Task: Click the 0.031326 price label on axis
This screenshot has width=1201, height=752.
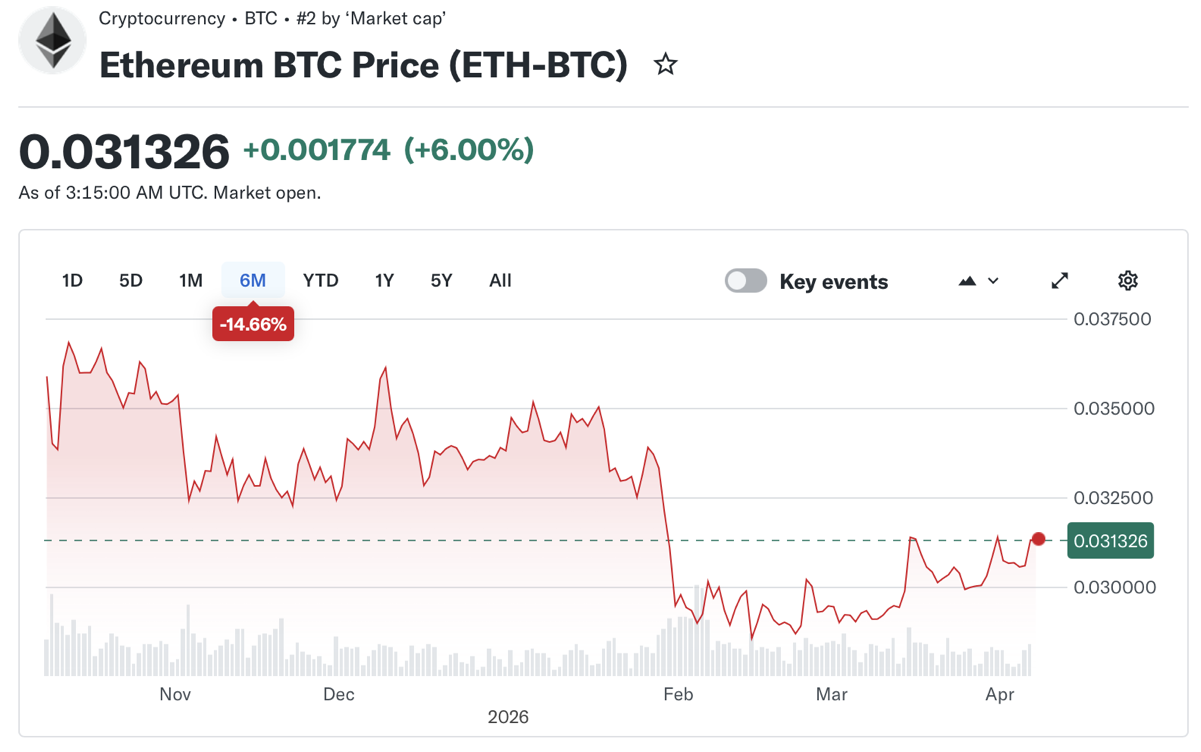Action: (1110, 541)
